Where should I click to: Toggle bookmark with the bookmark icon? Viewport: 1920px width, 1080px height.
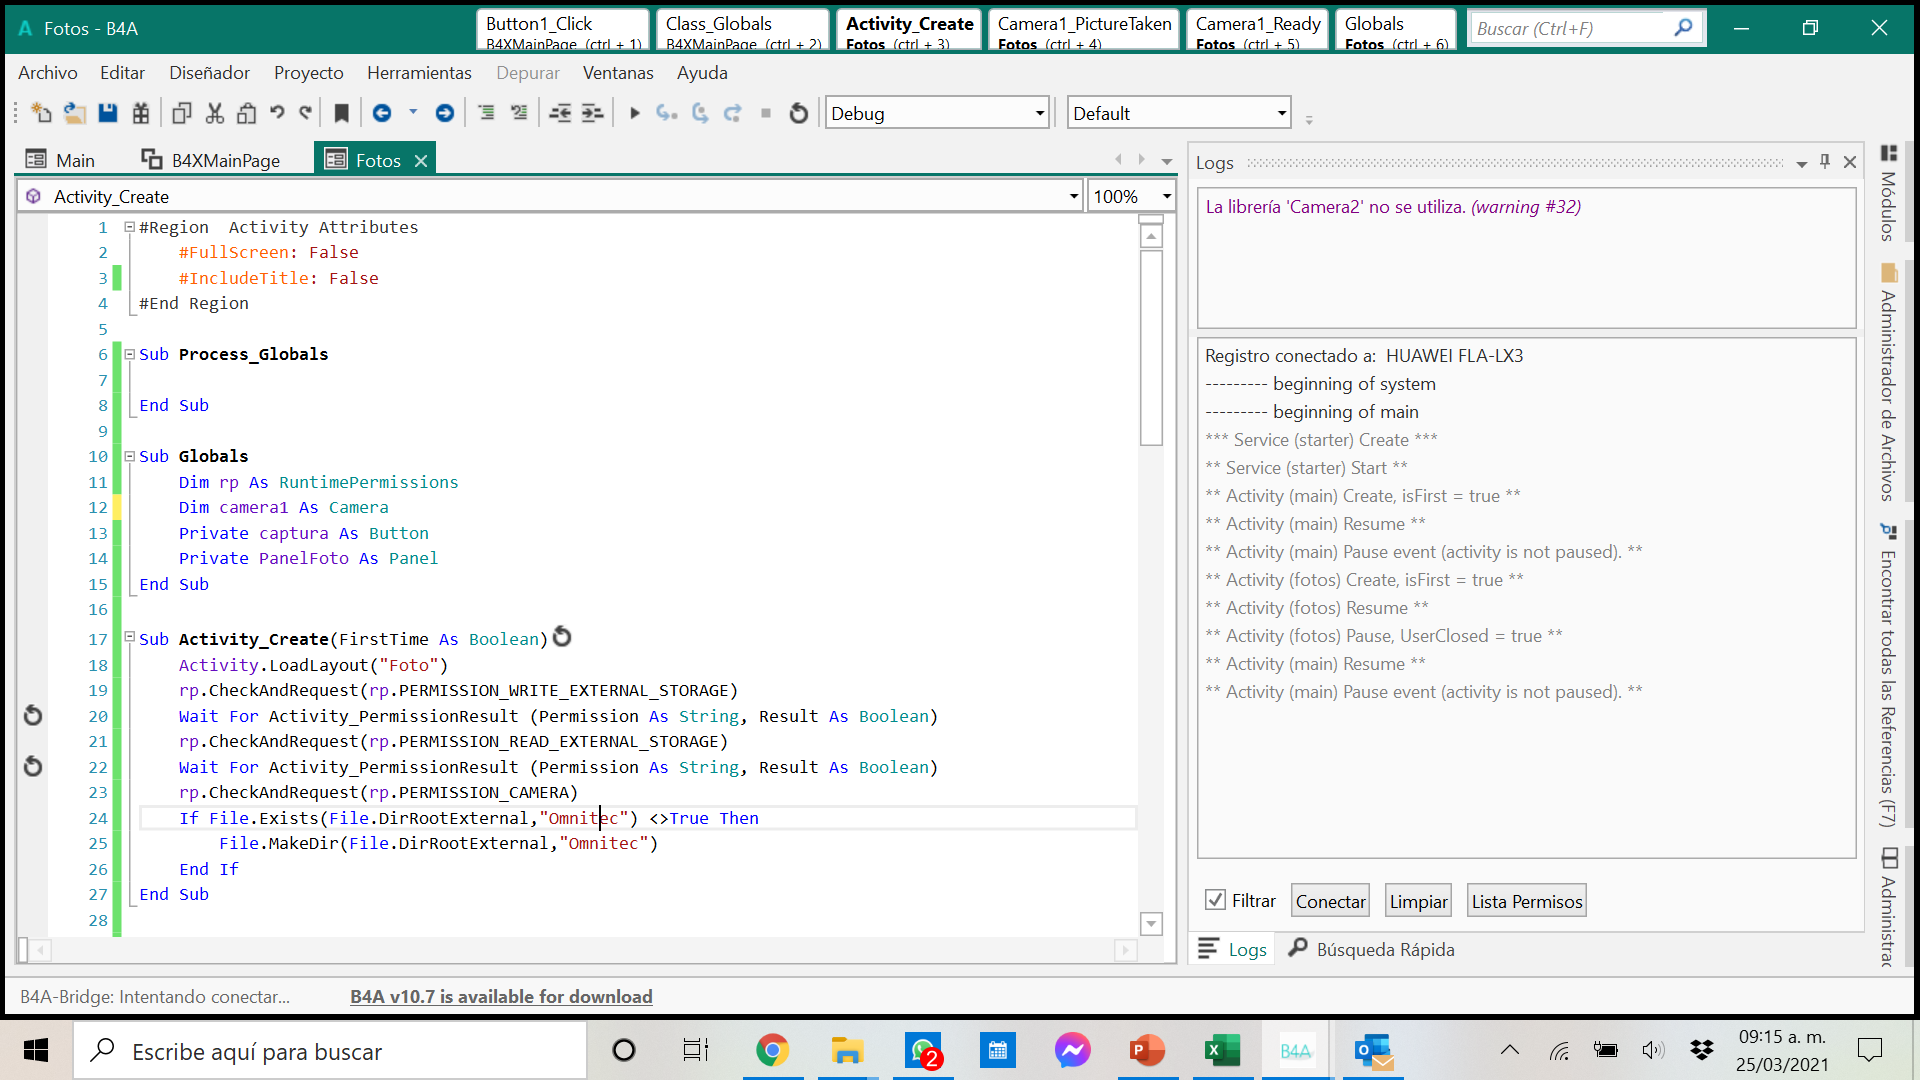[341, 113]
